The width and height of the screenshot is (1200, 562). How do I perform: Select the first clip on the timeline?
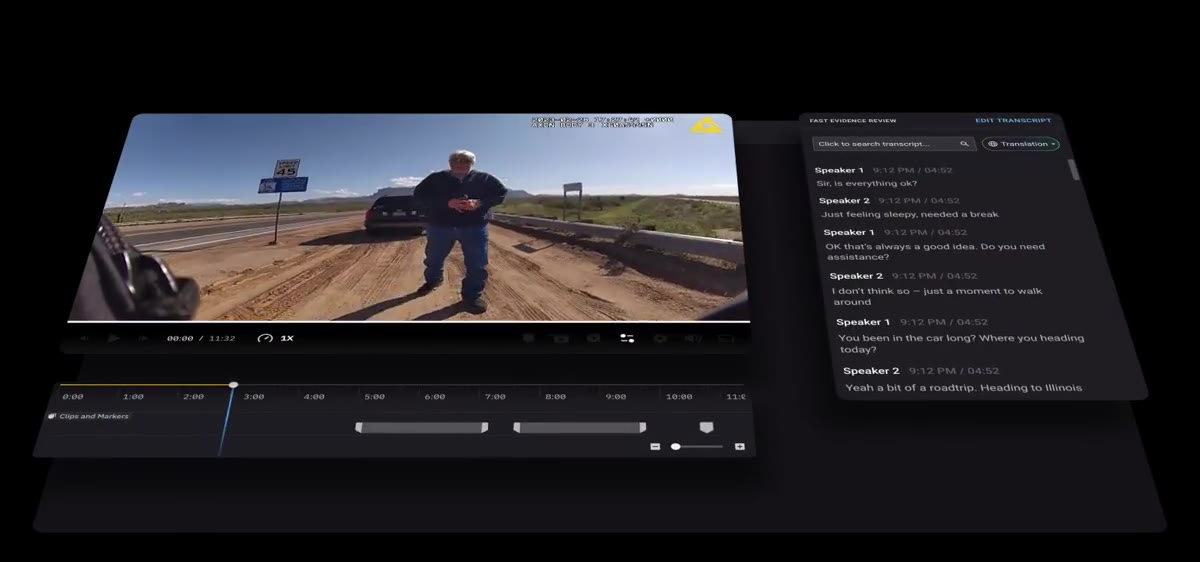click(x=422, y=427)
